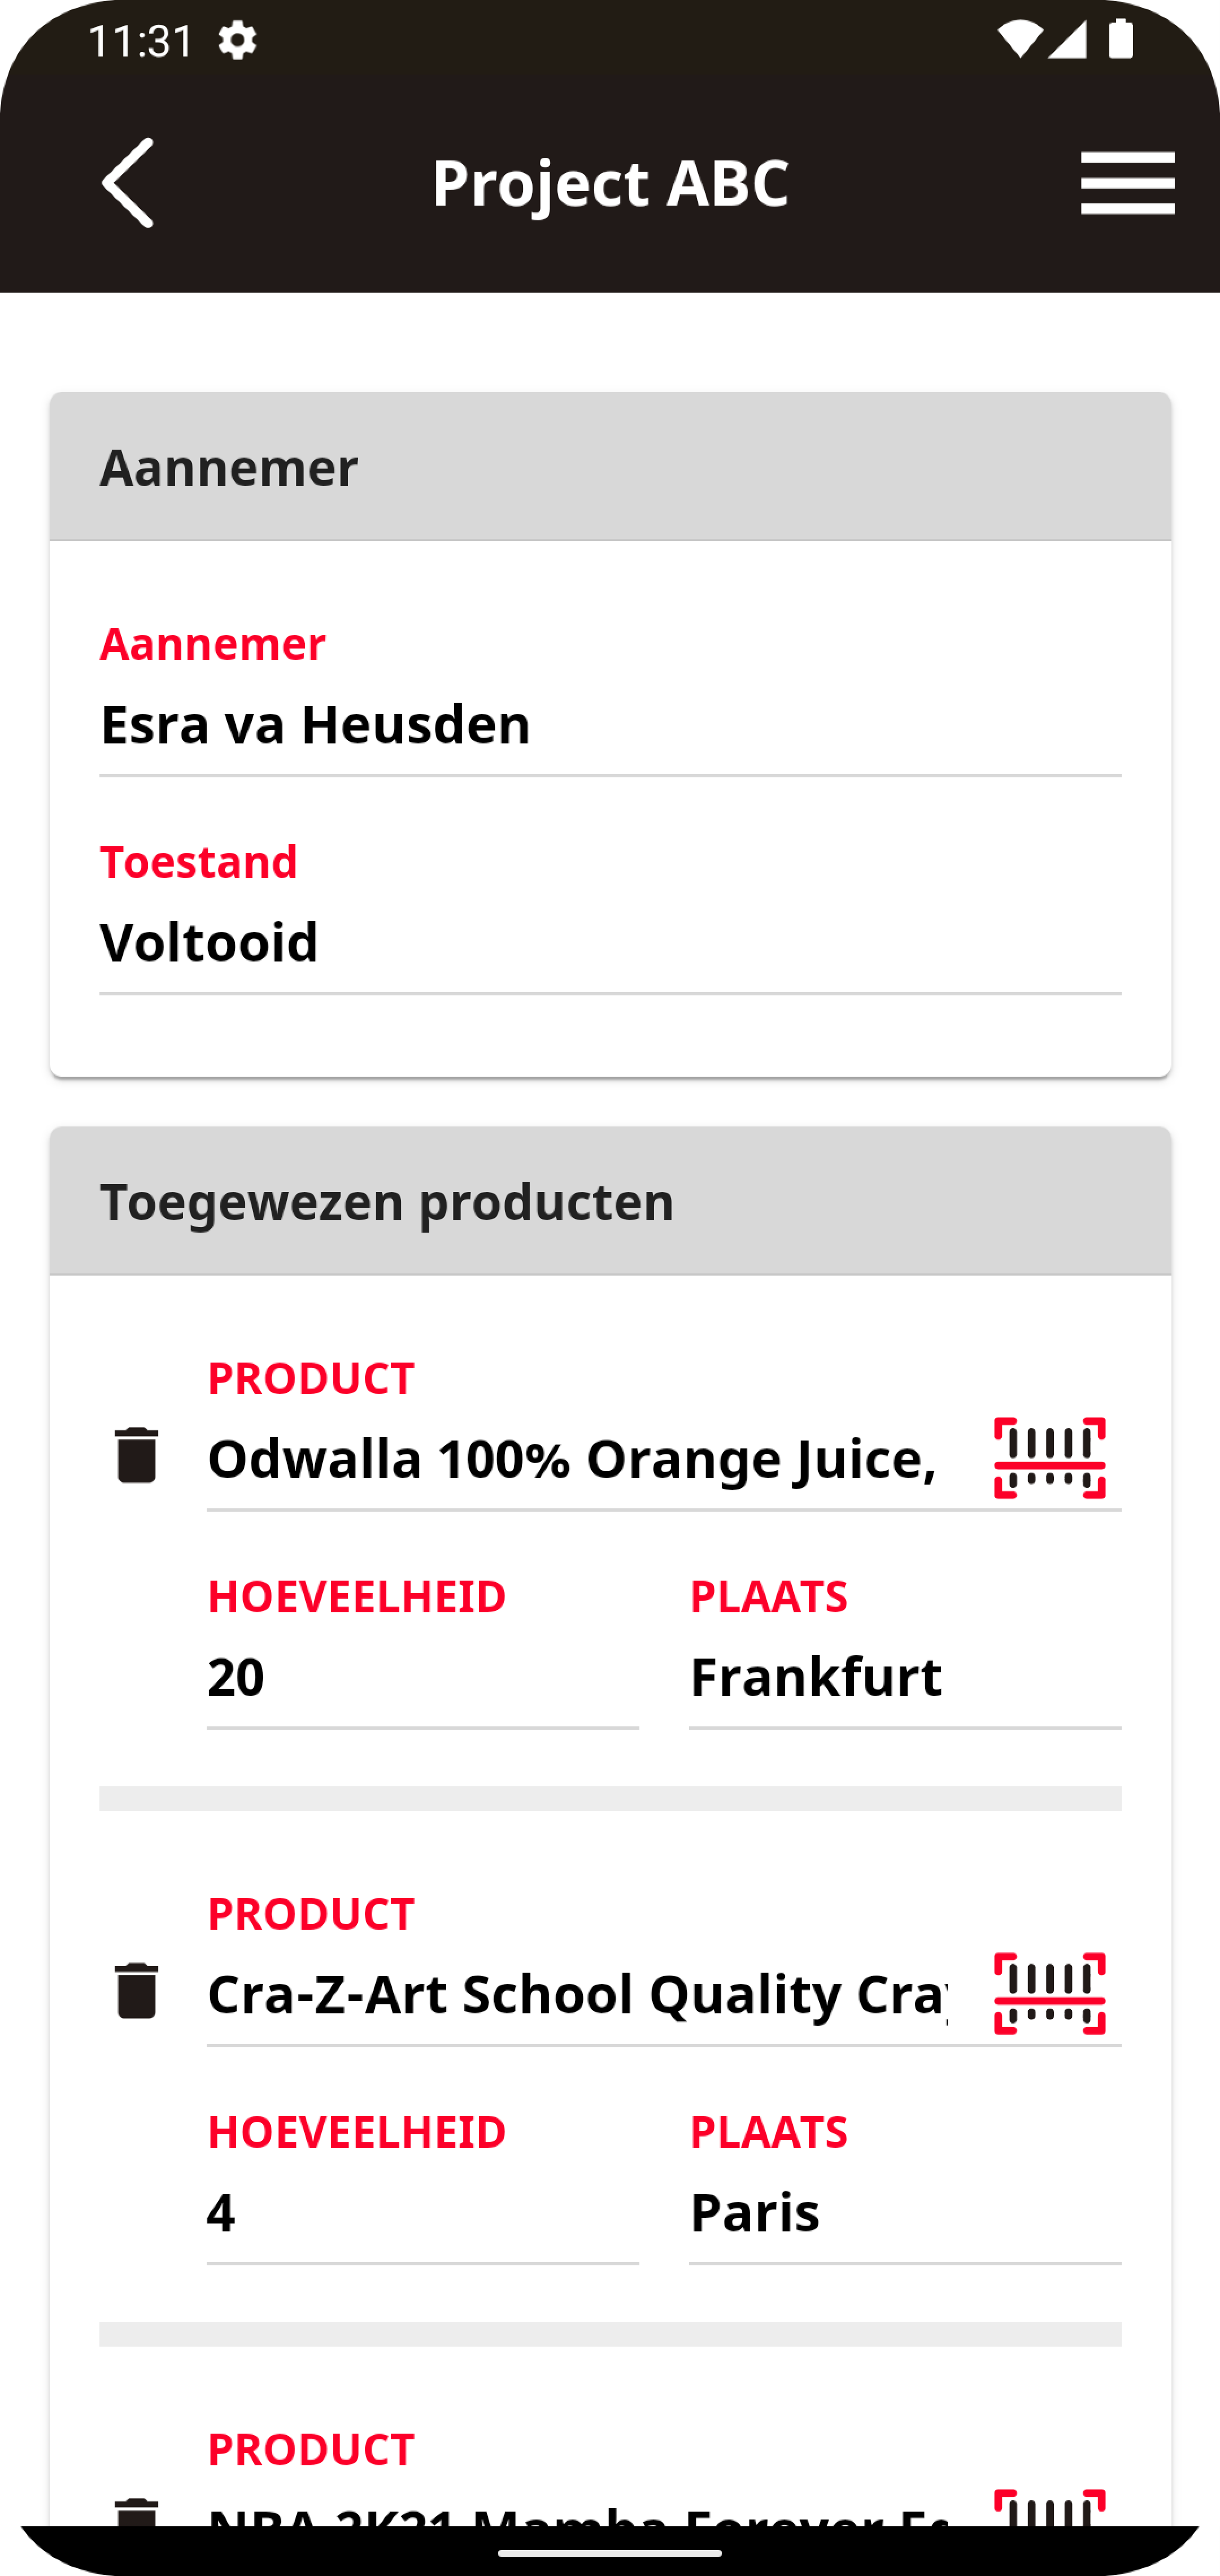Image resolution: width=1220 pixels, height=2576 pixels.
Task: Open the hamburger menu
Action: [1127, 183]
